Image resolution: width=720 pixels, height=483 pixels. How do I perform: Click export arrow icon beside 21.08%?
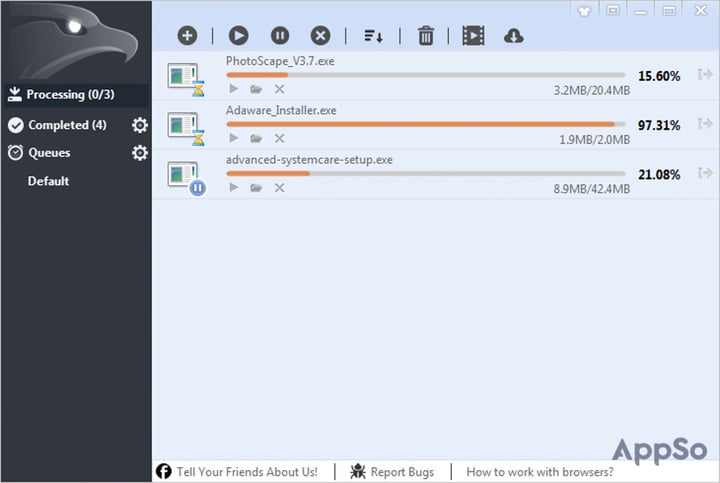coord(705,173)
